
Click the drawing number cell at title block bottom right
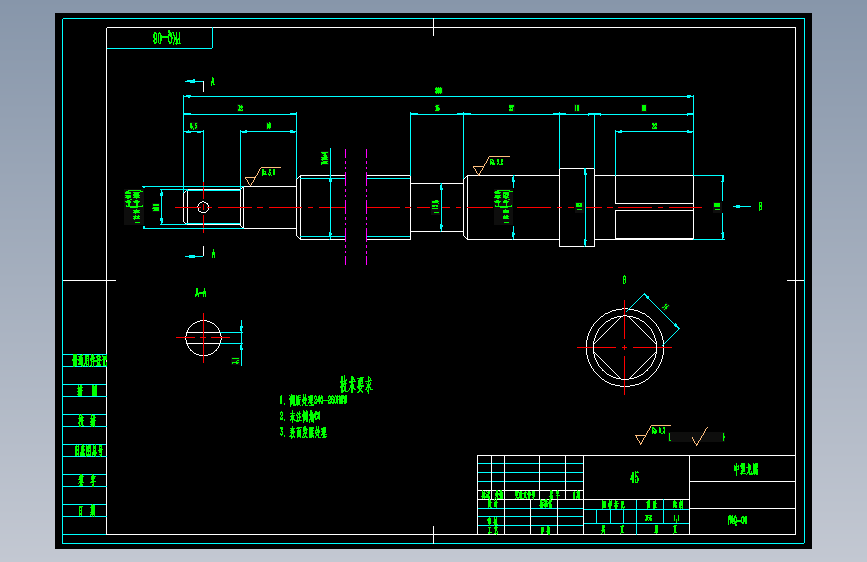(x=742, y=521)
